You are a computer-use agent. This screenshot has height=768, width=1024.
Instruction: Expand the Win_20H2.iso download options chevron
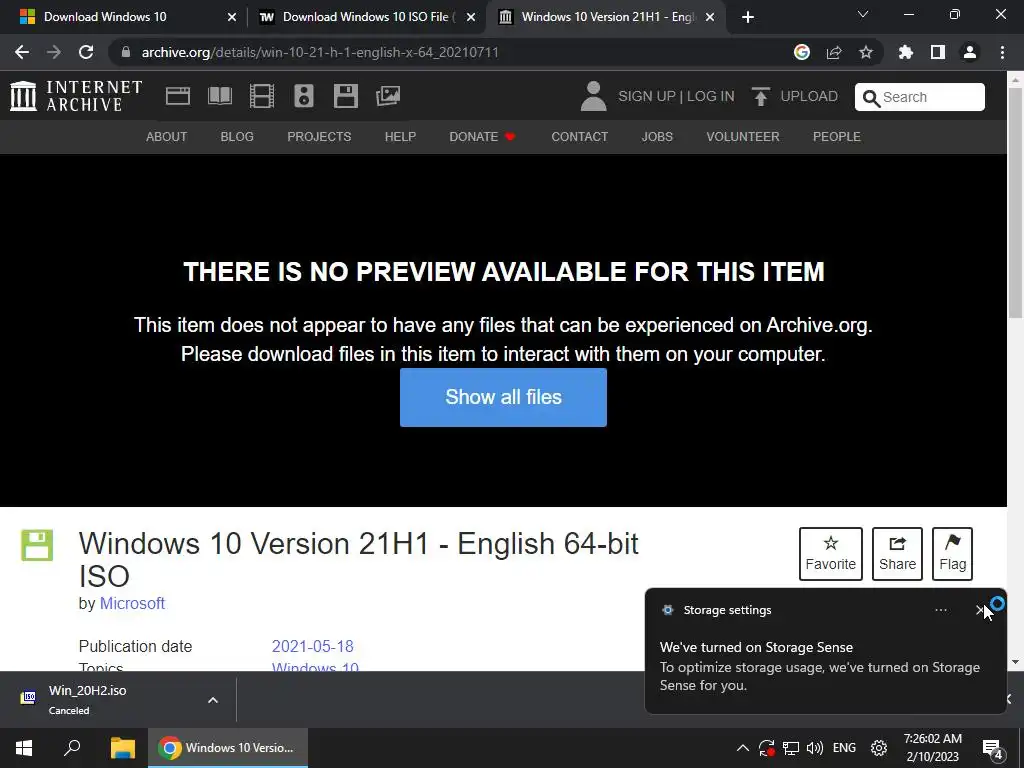(213, 700)
